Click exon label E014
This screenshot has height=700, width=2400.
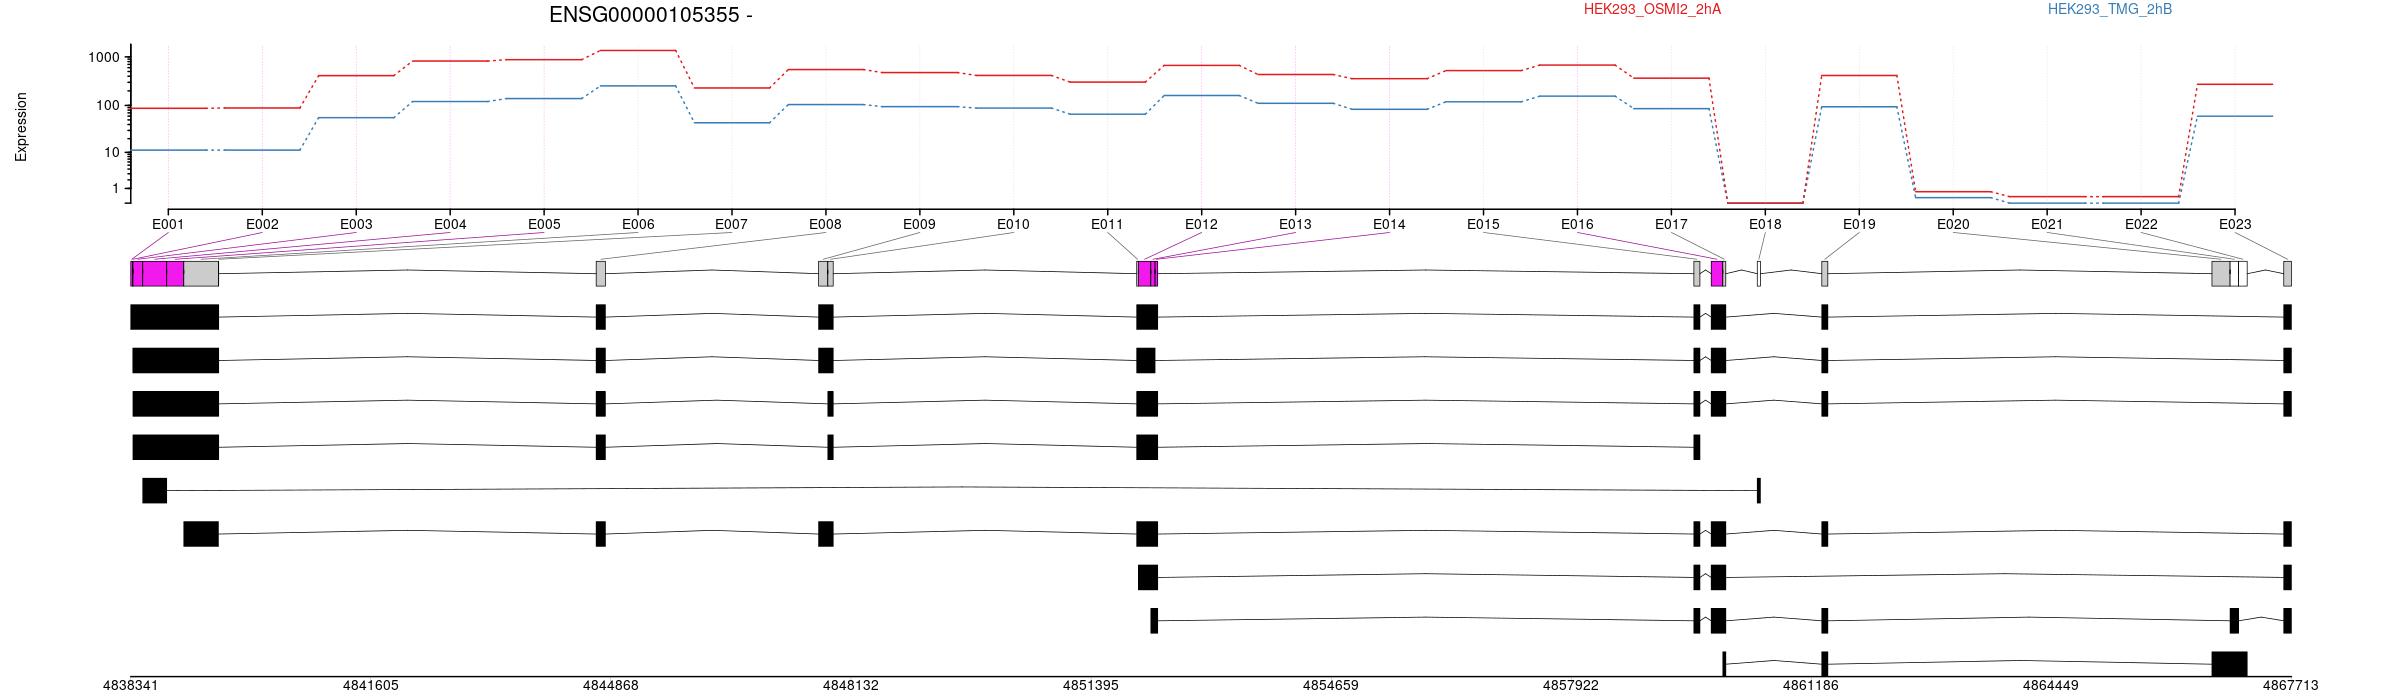(x=1389, y=224)
